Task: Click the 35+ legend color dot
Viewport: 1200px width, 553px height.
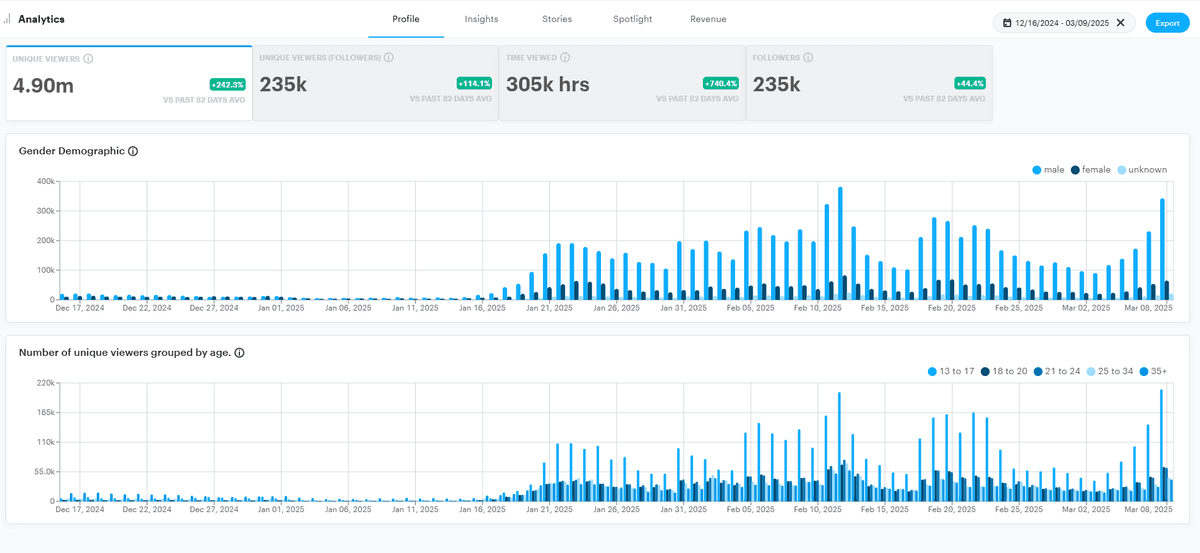Action: [x=1146, y=371]
